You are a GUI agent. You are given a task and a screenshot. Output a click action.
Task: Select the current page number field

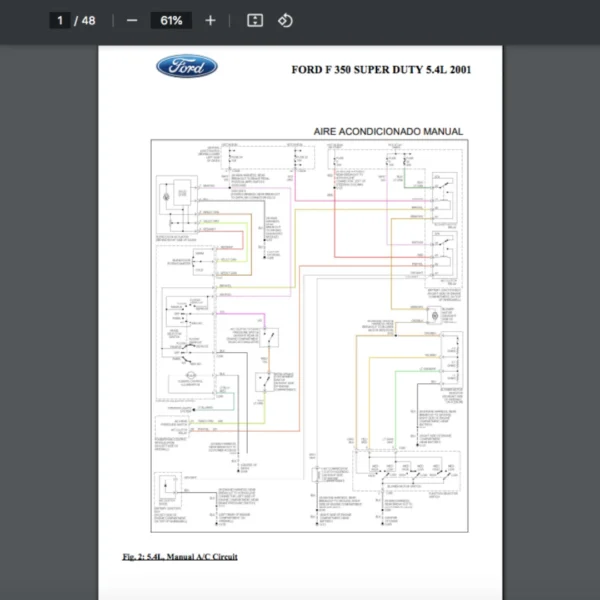tap(60, 20)
